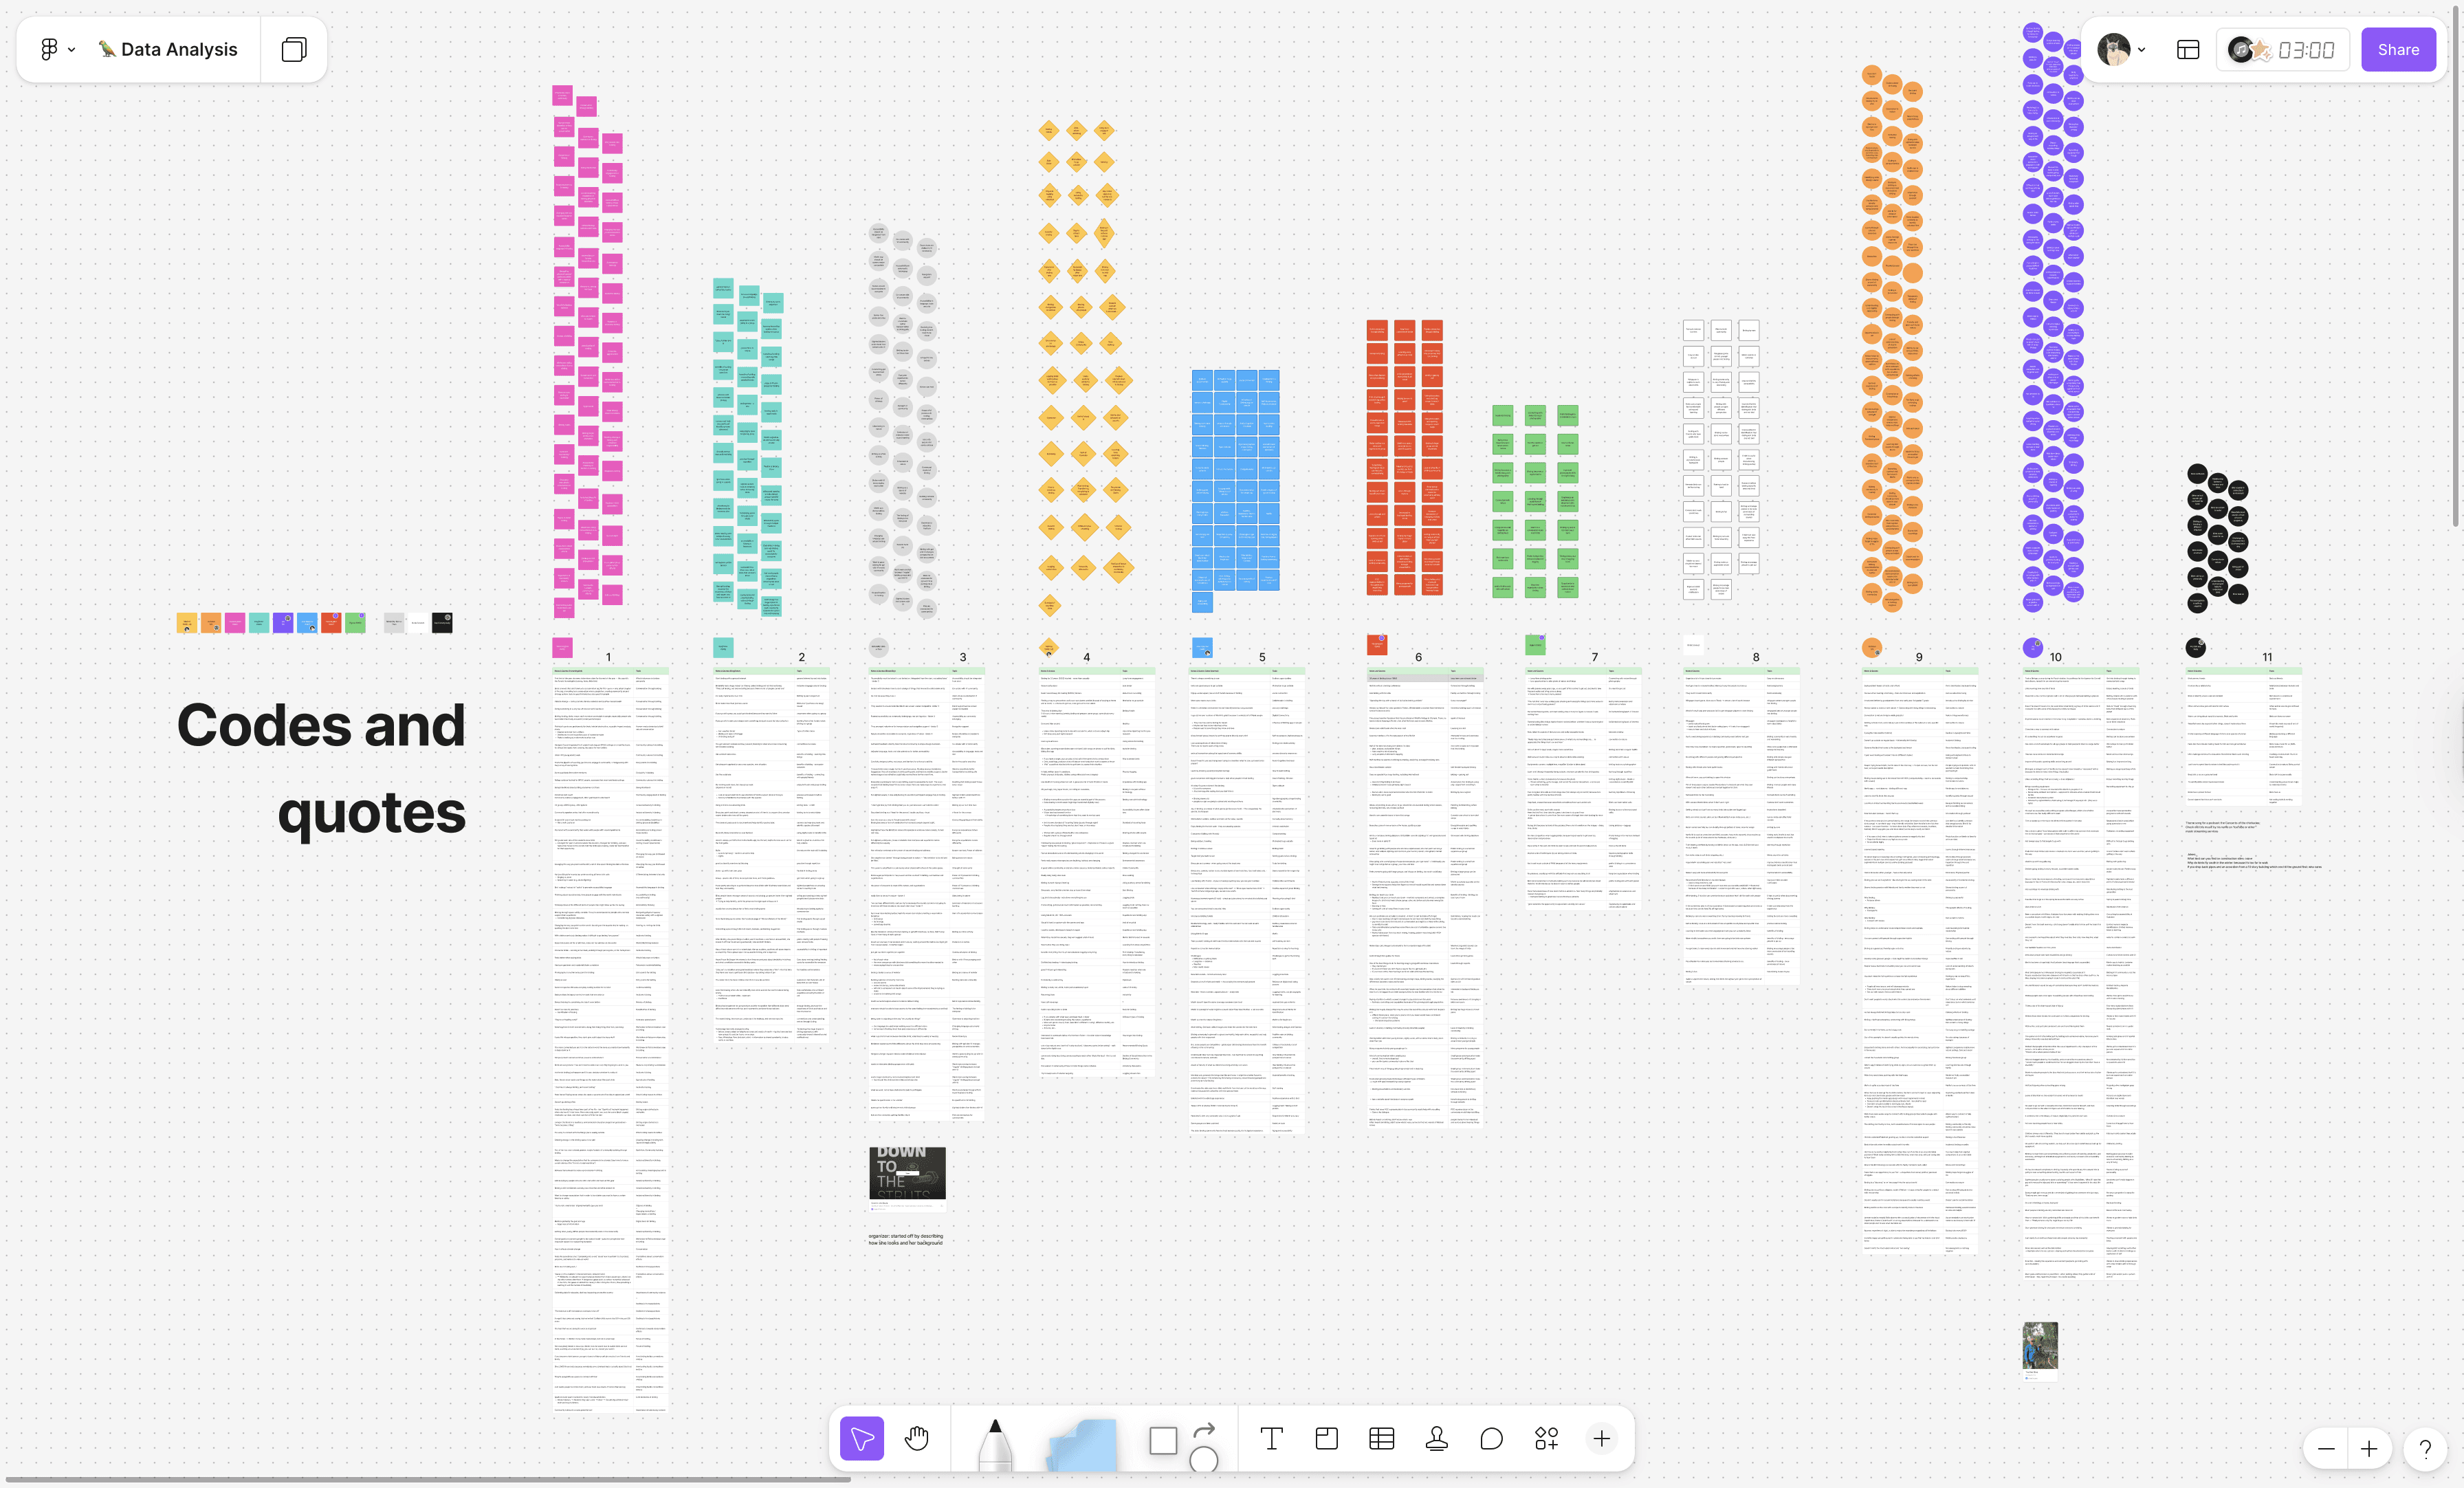
Task: Open the Stamp tool
Action: point(1436,1438)
